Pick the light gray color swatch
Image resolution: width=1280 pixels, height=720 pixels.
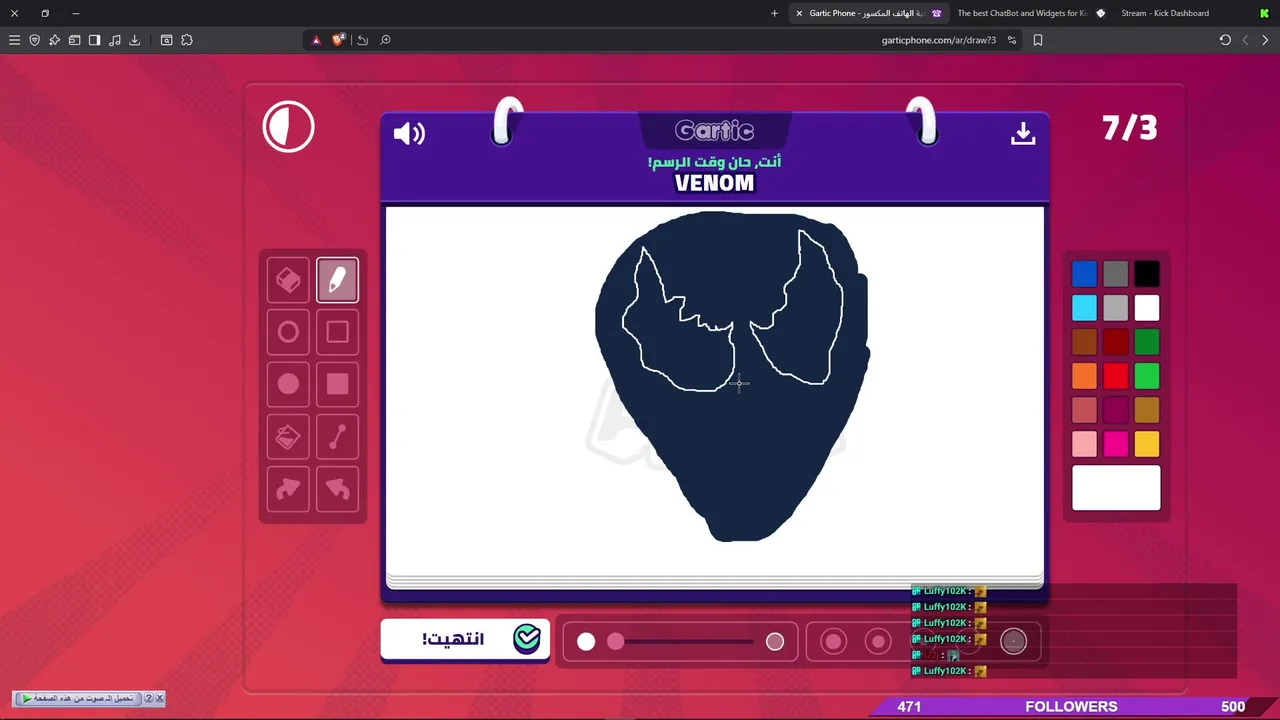(1115, 308)
